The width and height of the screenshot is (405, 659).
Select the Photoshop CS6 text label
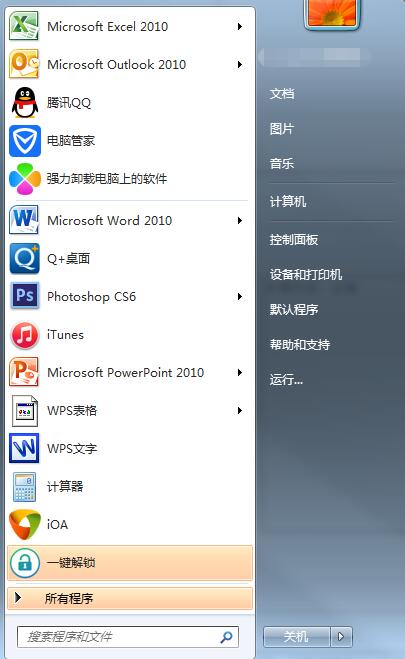click(x=92, y=297)
